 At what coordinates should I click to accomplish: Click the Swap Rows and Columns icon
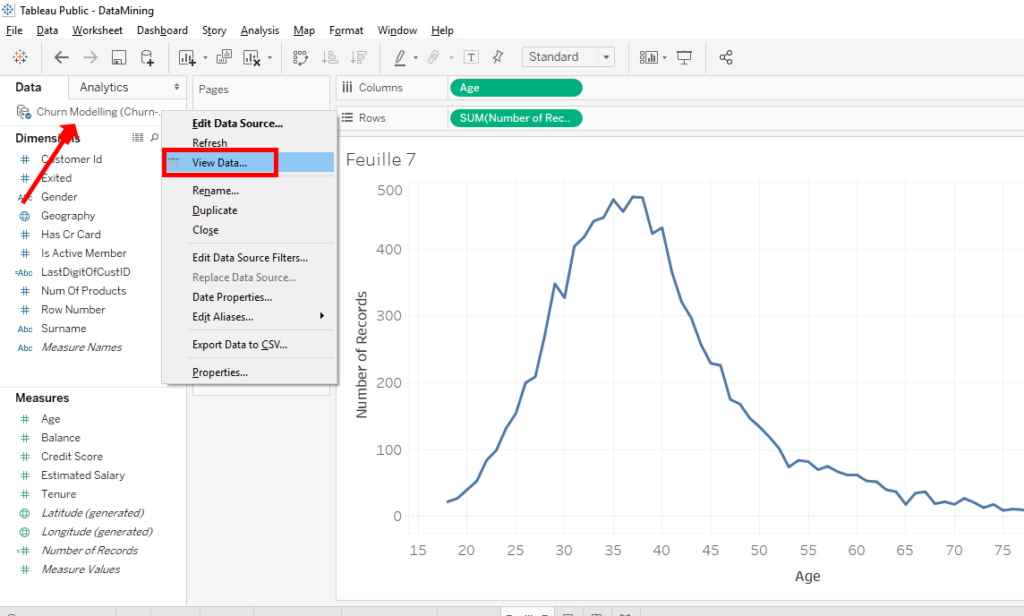click(300, 57)
